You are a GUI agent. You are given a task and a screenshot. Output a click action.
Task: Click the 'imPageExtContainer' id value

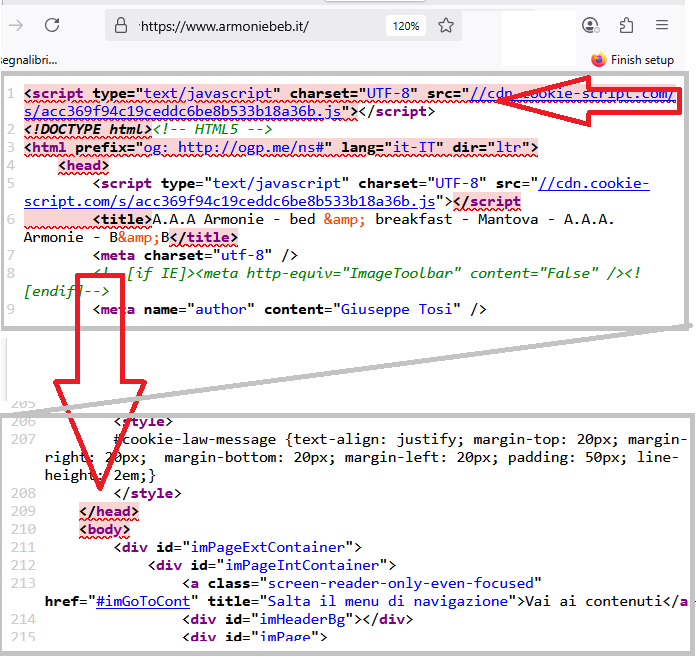[x=268, y=547]
